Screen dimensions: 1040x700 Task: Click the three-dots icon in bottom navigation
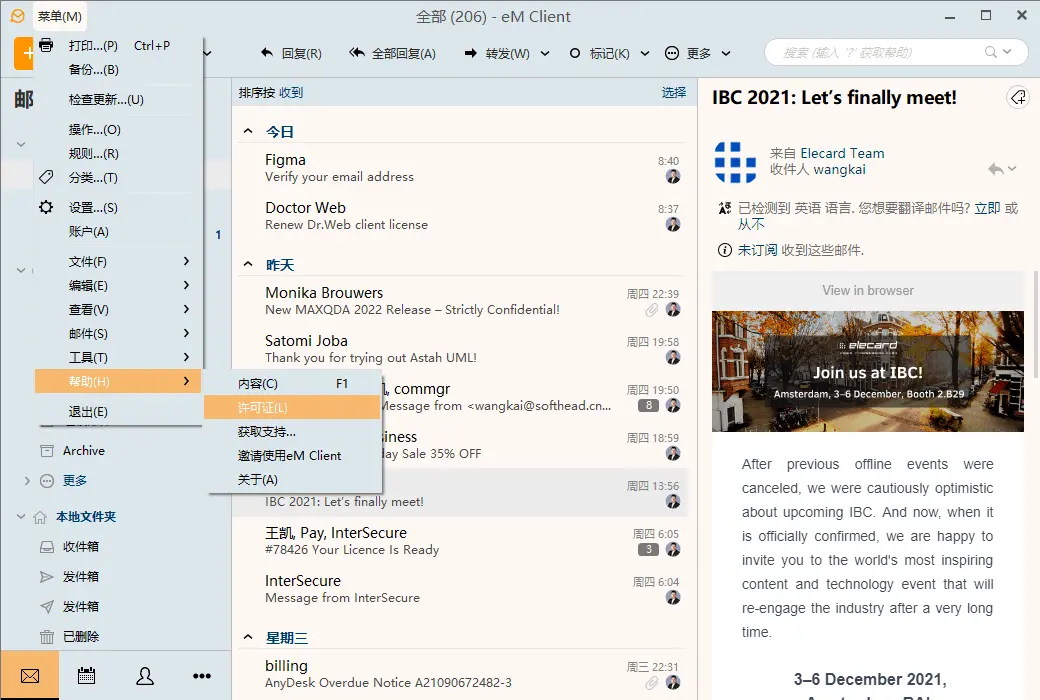(202, 675)
